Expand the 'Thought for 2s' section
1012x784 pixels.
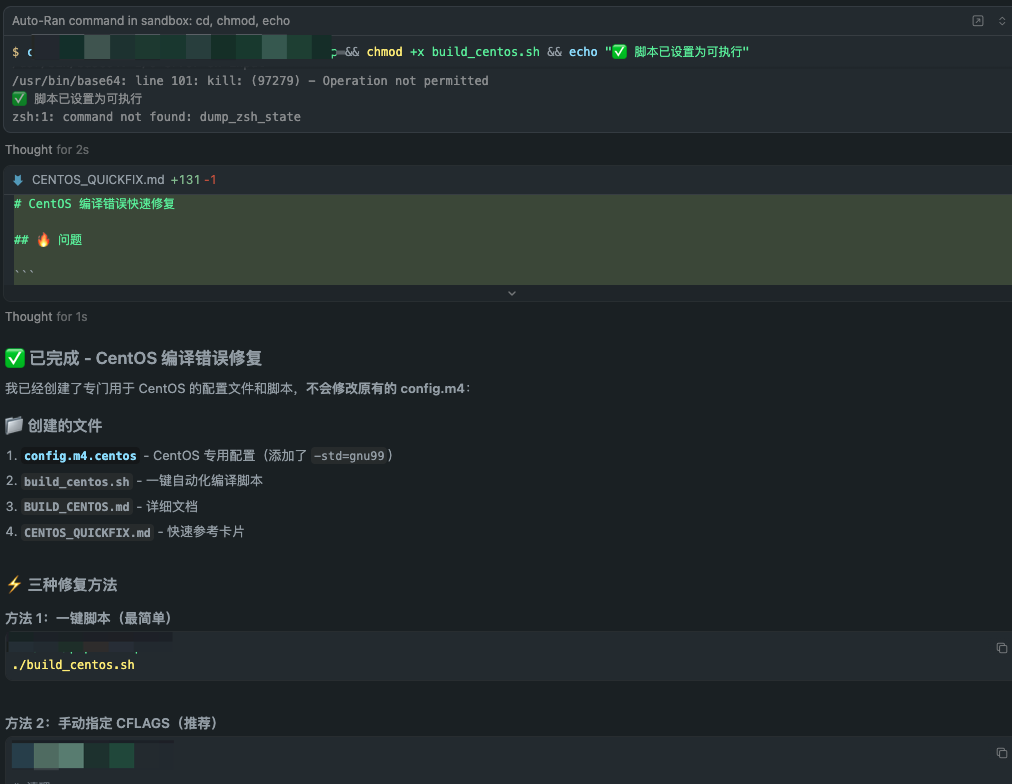pos(47,150)
